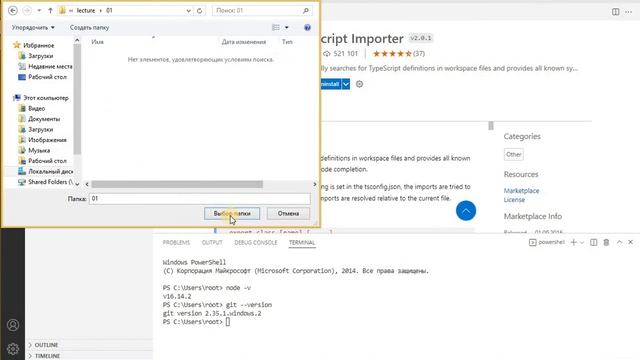Open the Uninstall dropdown arrow
640x360 pixels.
click(x=346, y=84)
